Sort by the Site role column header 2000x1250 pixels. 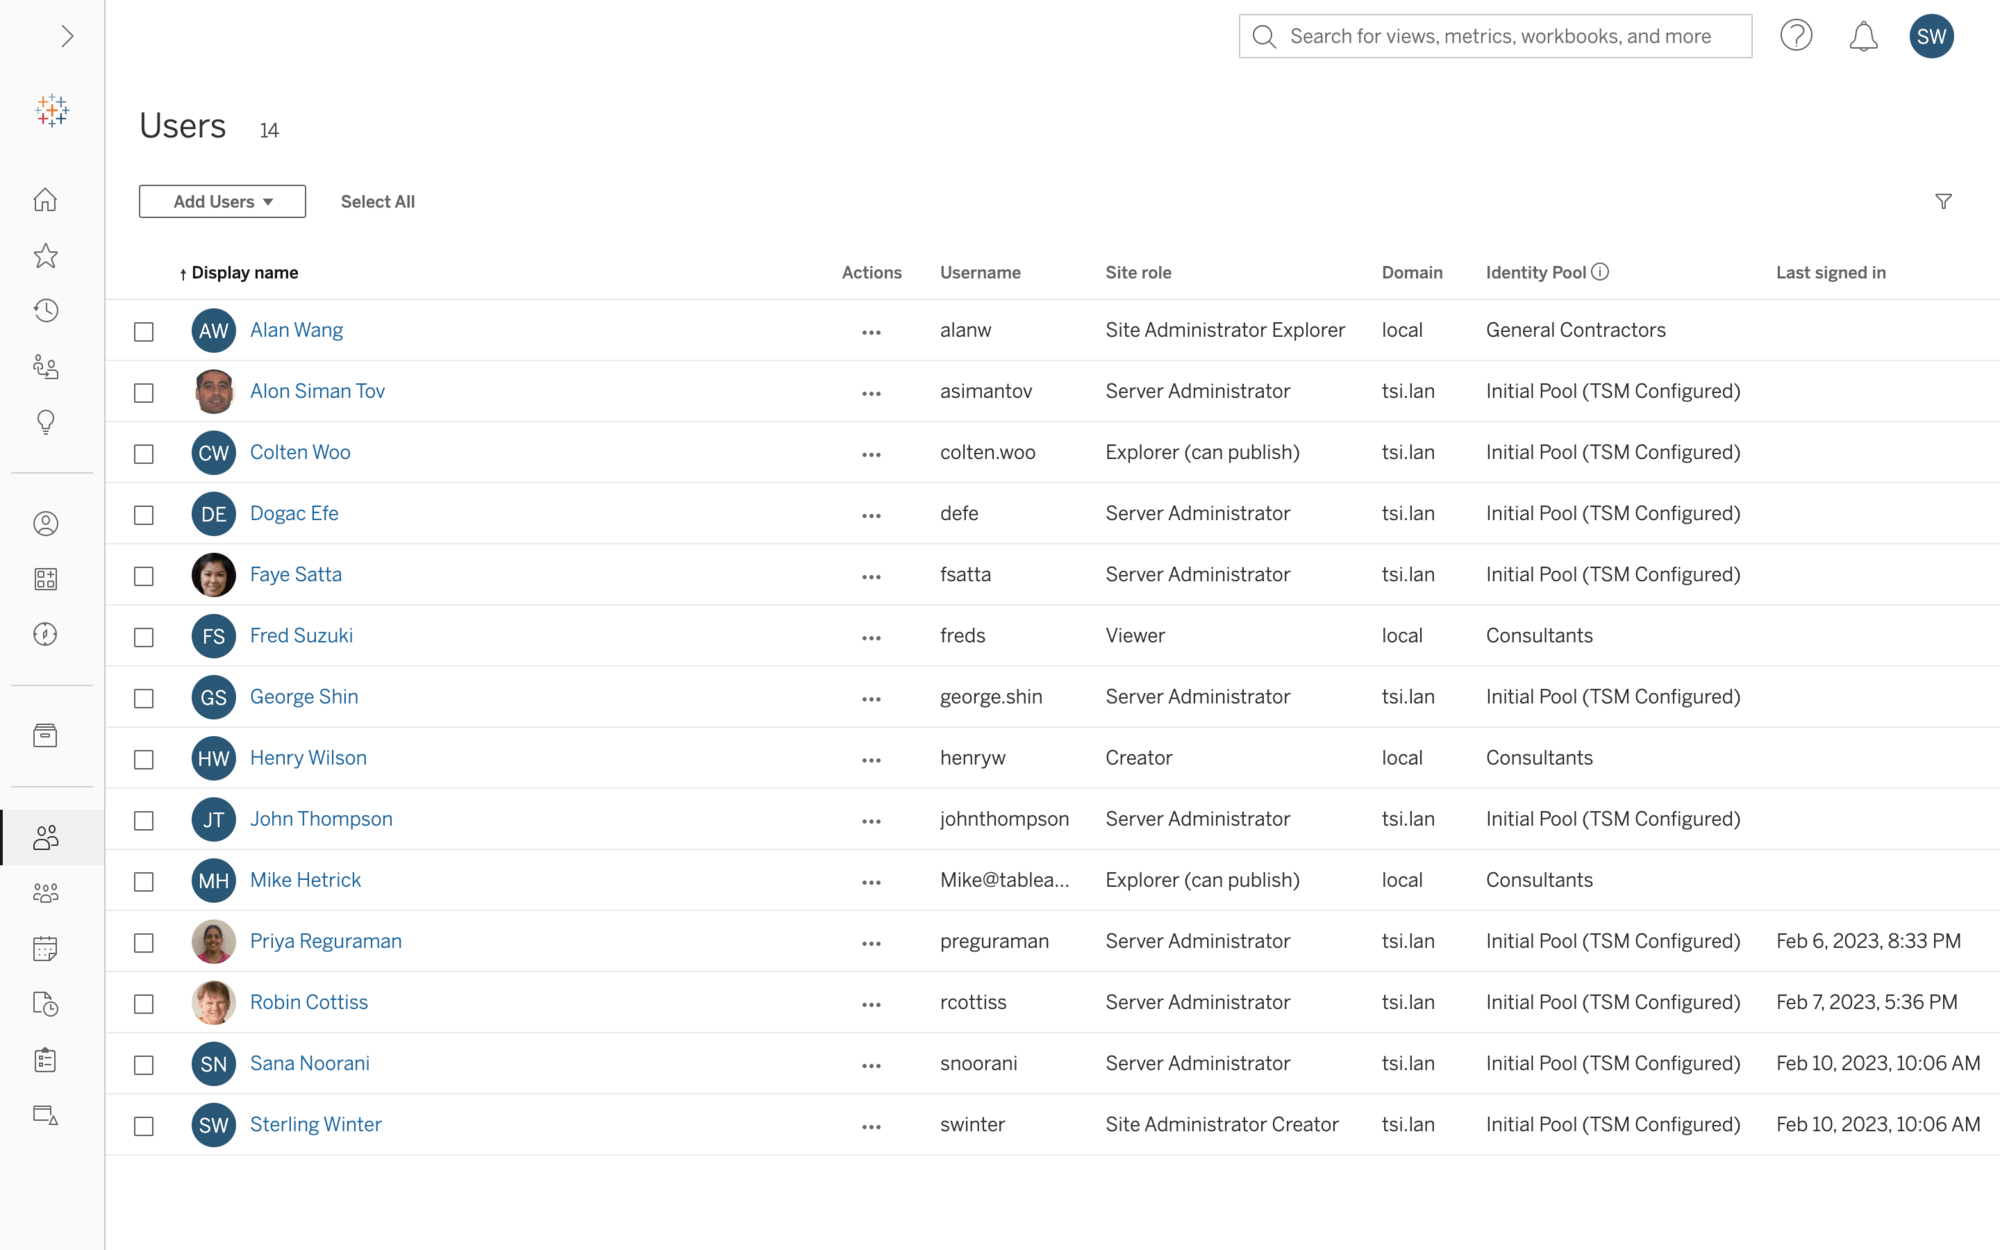pyautogui.click(x=1138, y=273)
